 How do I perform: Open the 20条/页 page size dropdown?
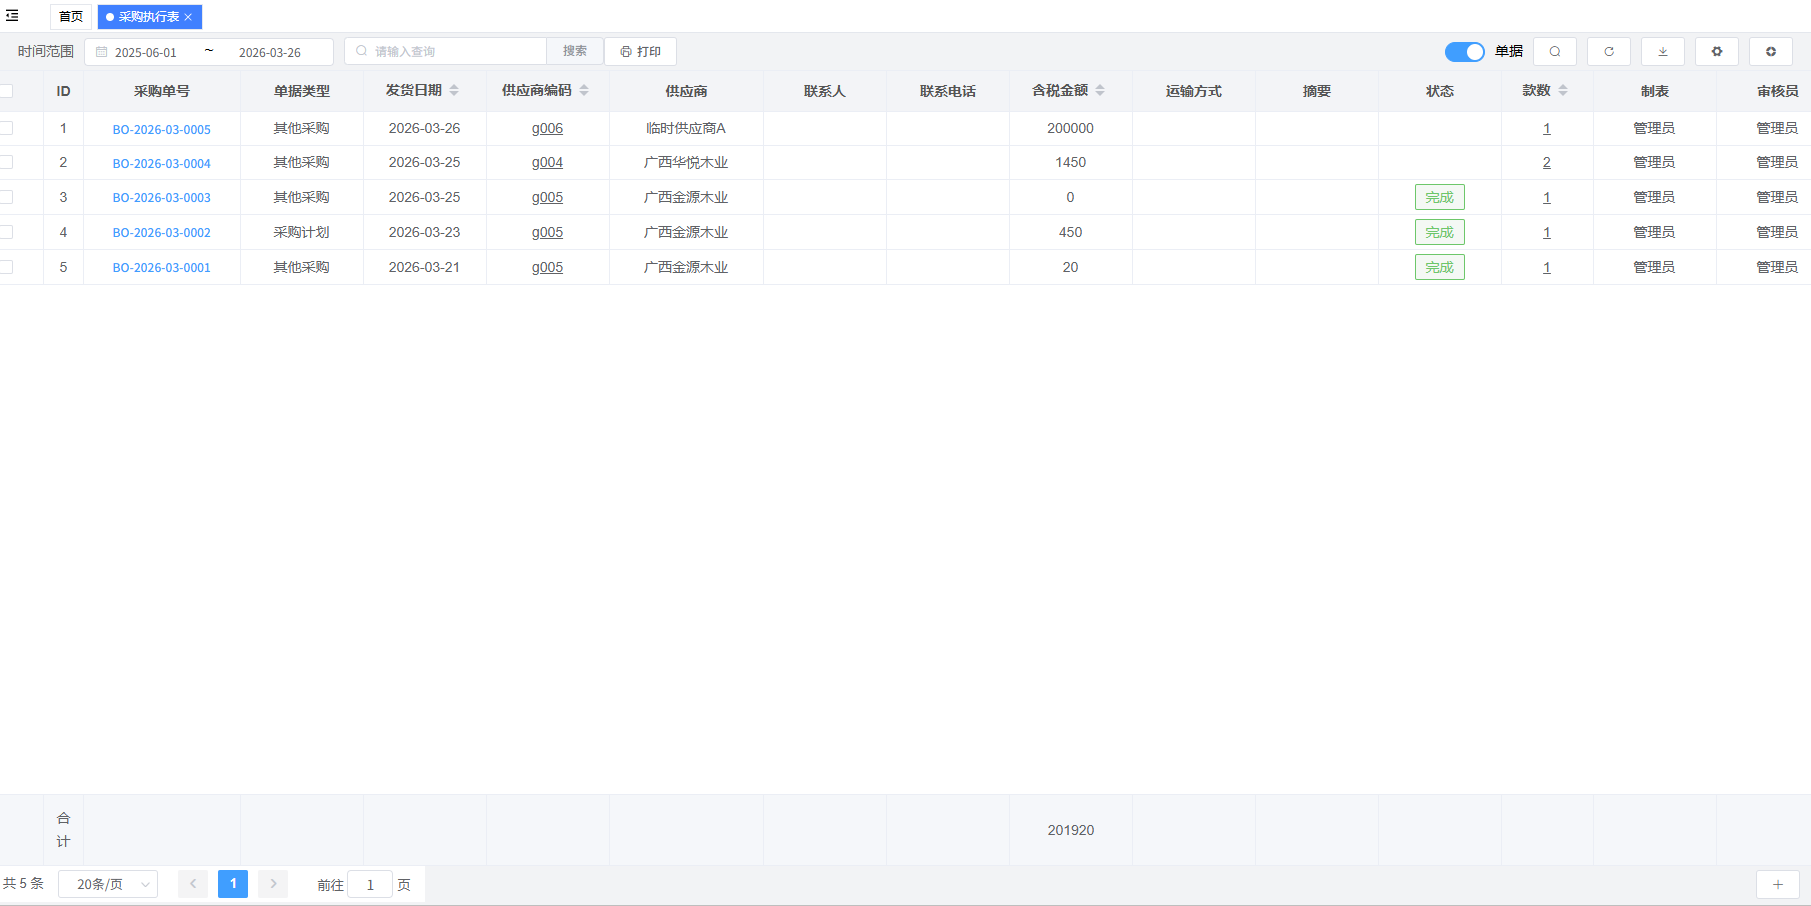(108, 884)
